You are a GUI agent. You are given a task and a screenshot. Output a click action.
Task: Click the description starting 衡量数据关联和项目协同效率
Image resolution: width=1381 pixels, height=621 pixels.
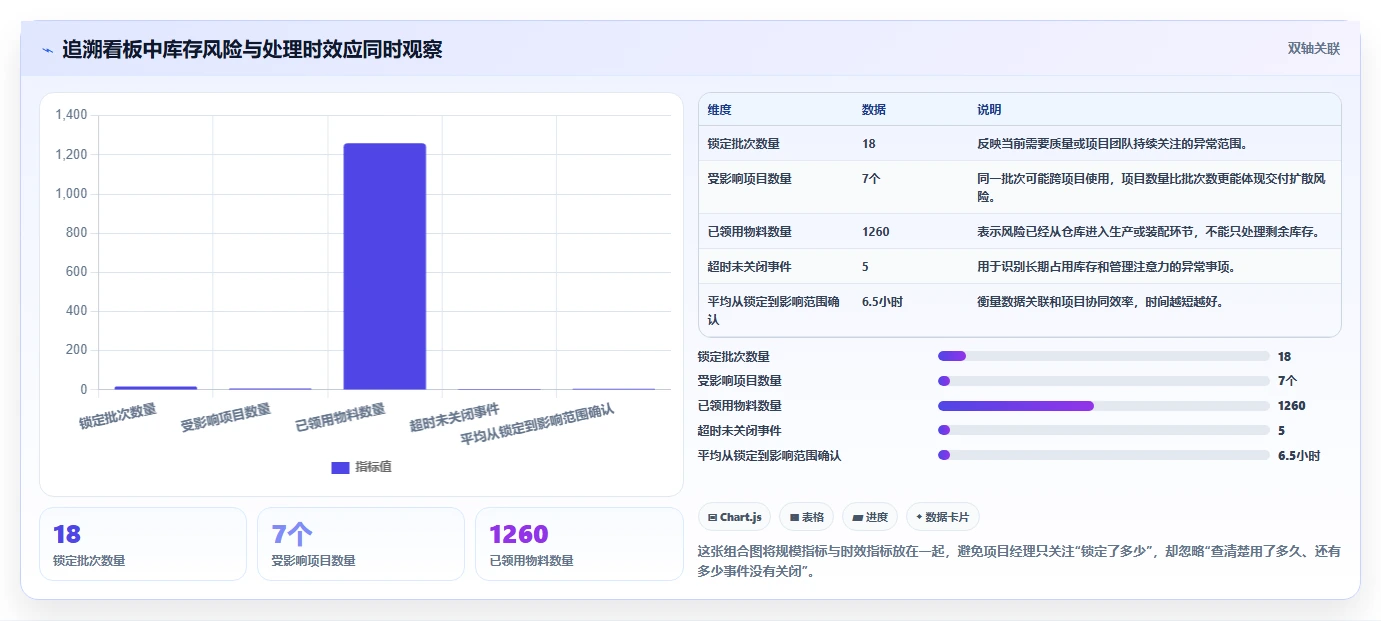[1100, 301]
